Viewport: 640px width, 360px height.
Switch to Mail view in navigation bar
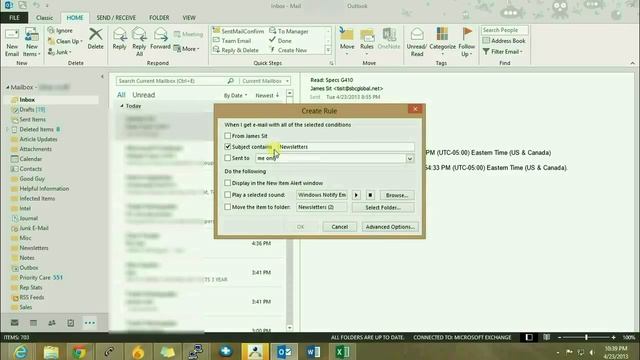tap(15, 323)
